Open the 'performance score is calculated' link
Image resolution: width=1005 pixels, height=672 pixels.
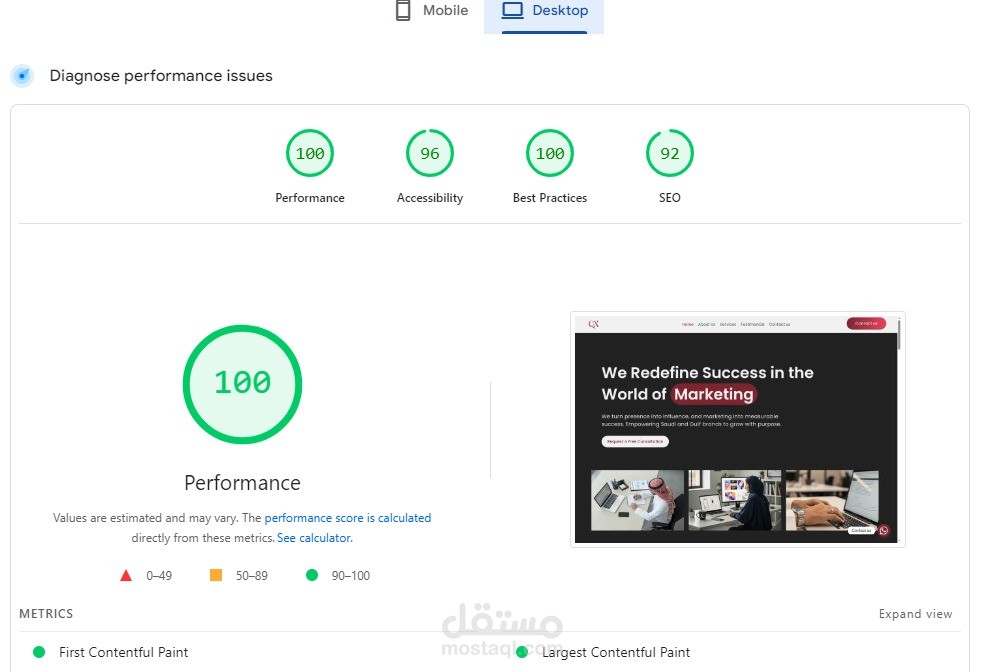click(x=347, y=517)
